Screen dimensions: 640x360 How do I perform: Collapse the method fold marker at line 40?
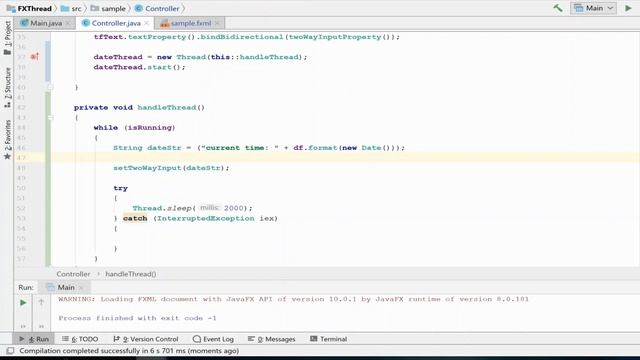click(51, 87)
